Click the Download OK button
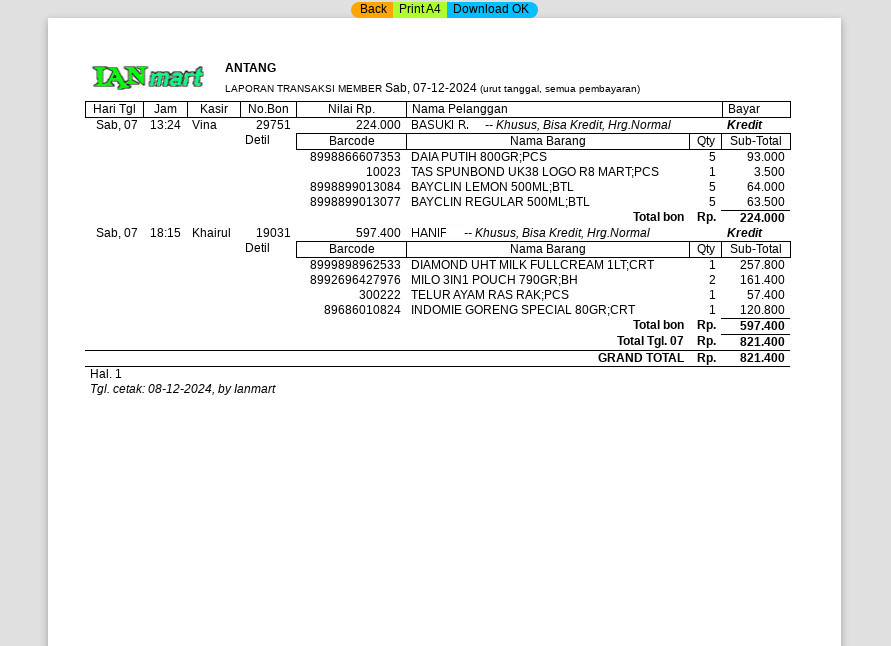Image resolution: width=891 pixels, height=646 pixels. 491,10
